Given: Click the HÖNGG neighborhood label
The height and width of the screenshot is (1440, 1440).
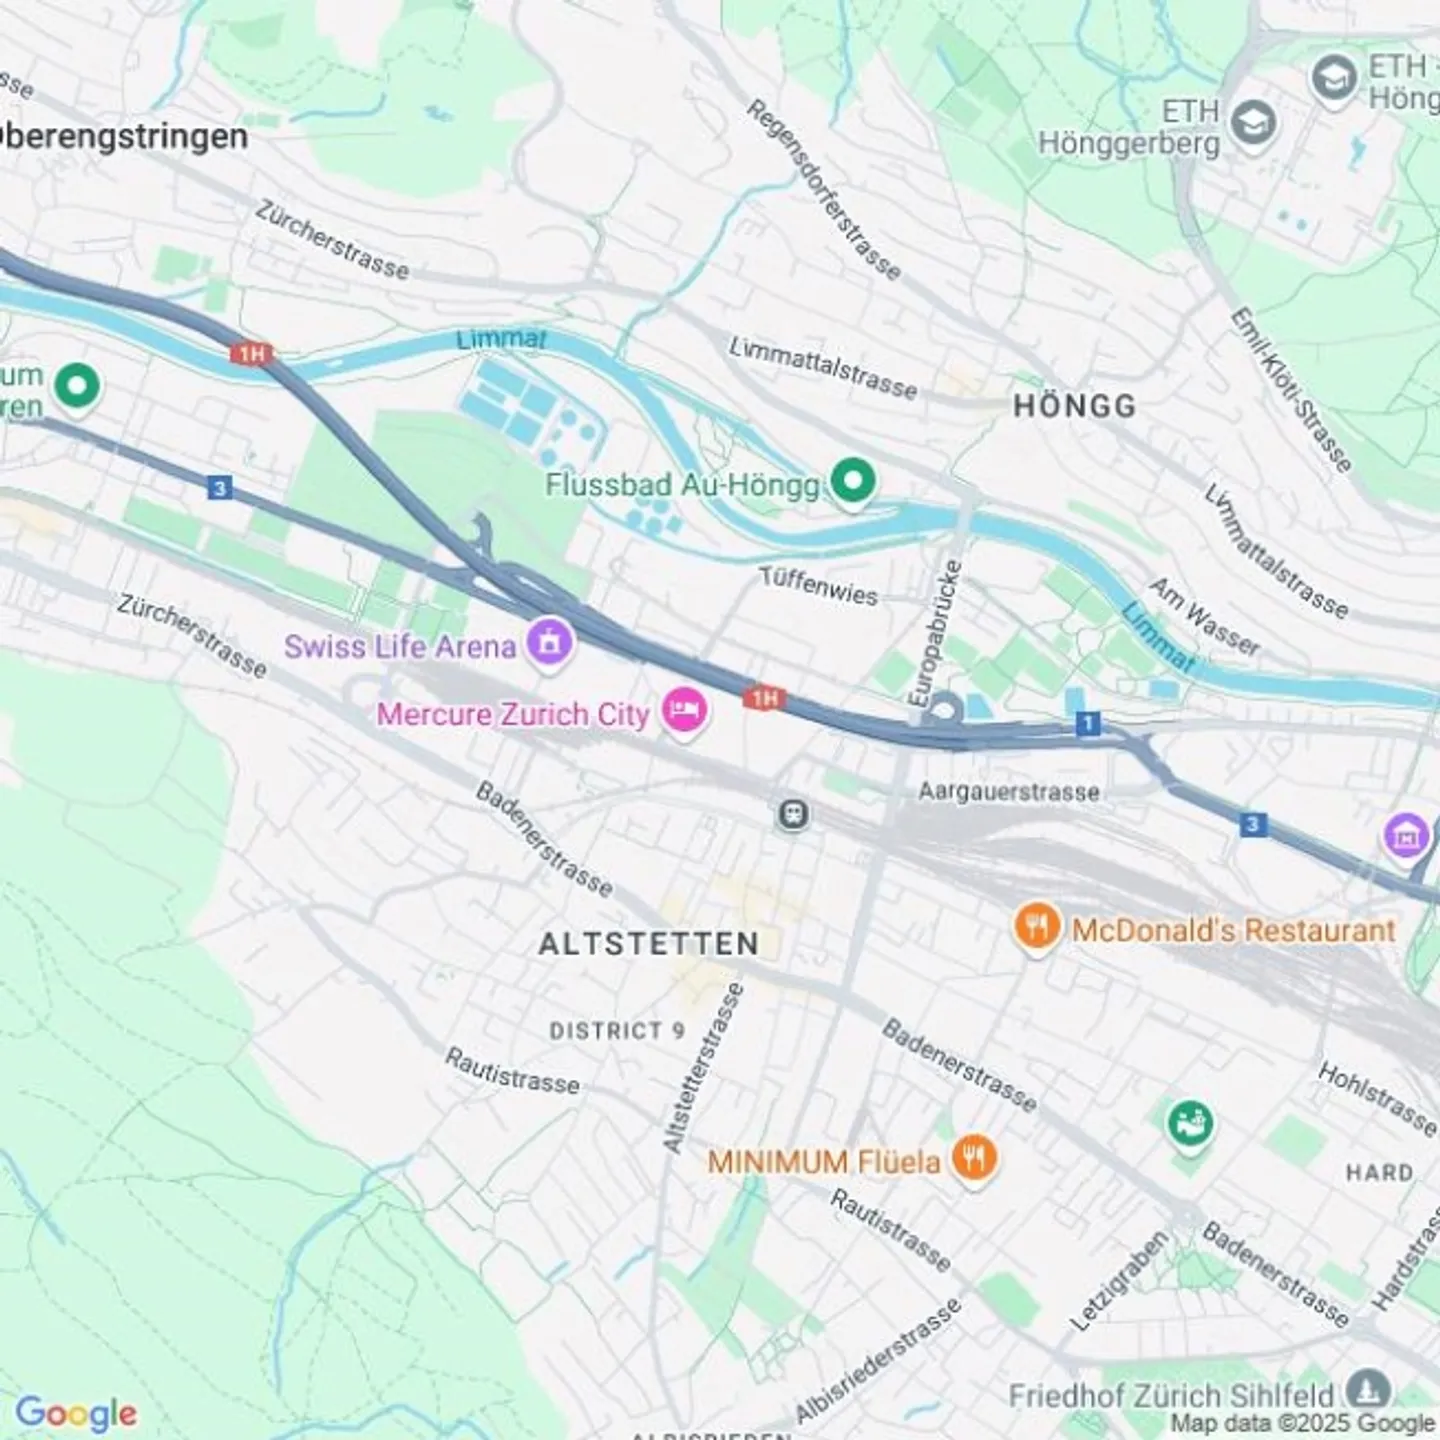Looking at the screenshot, I should pyautogui.click(x=1075, y=406).
